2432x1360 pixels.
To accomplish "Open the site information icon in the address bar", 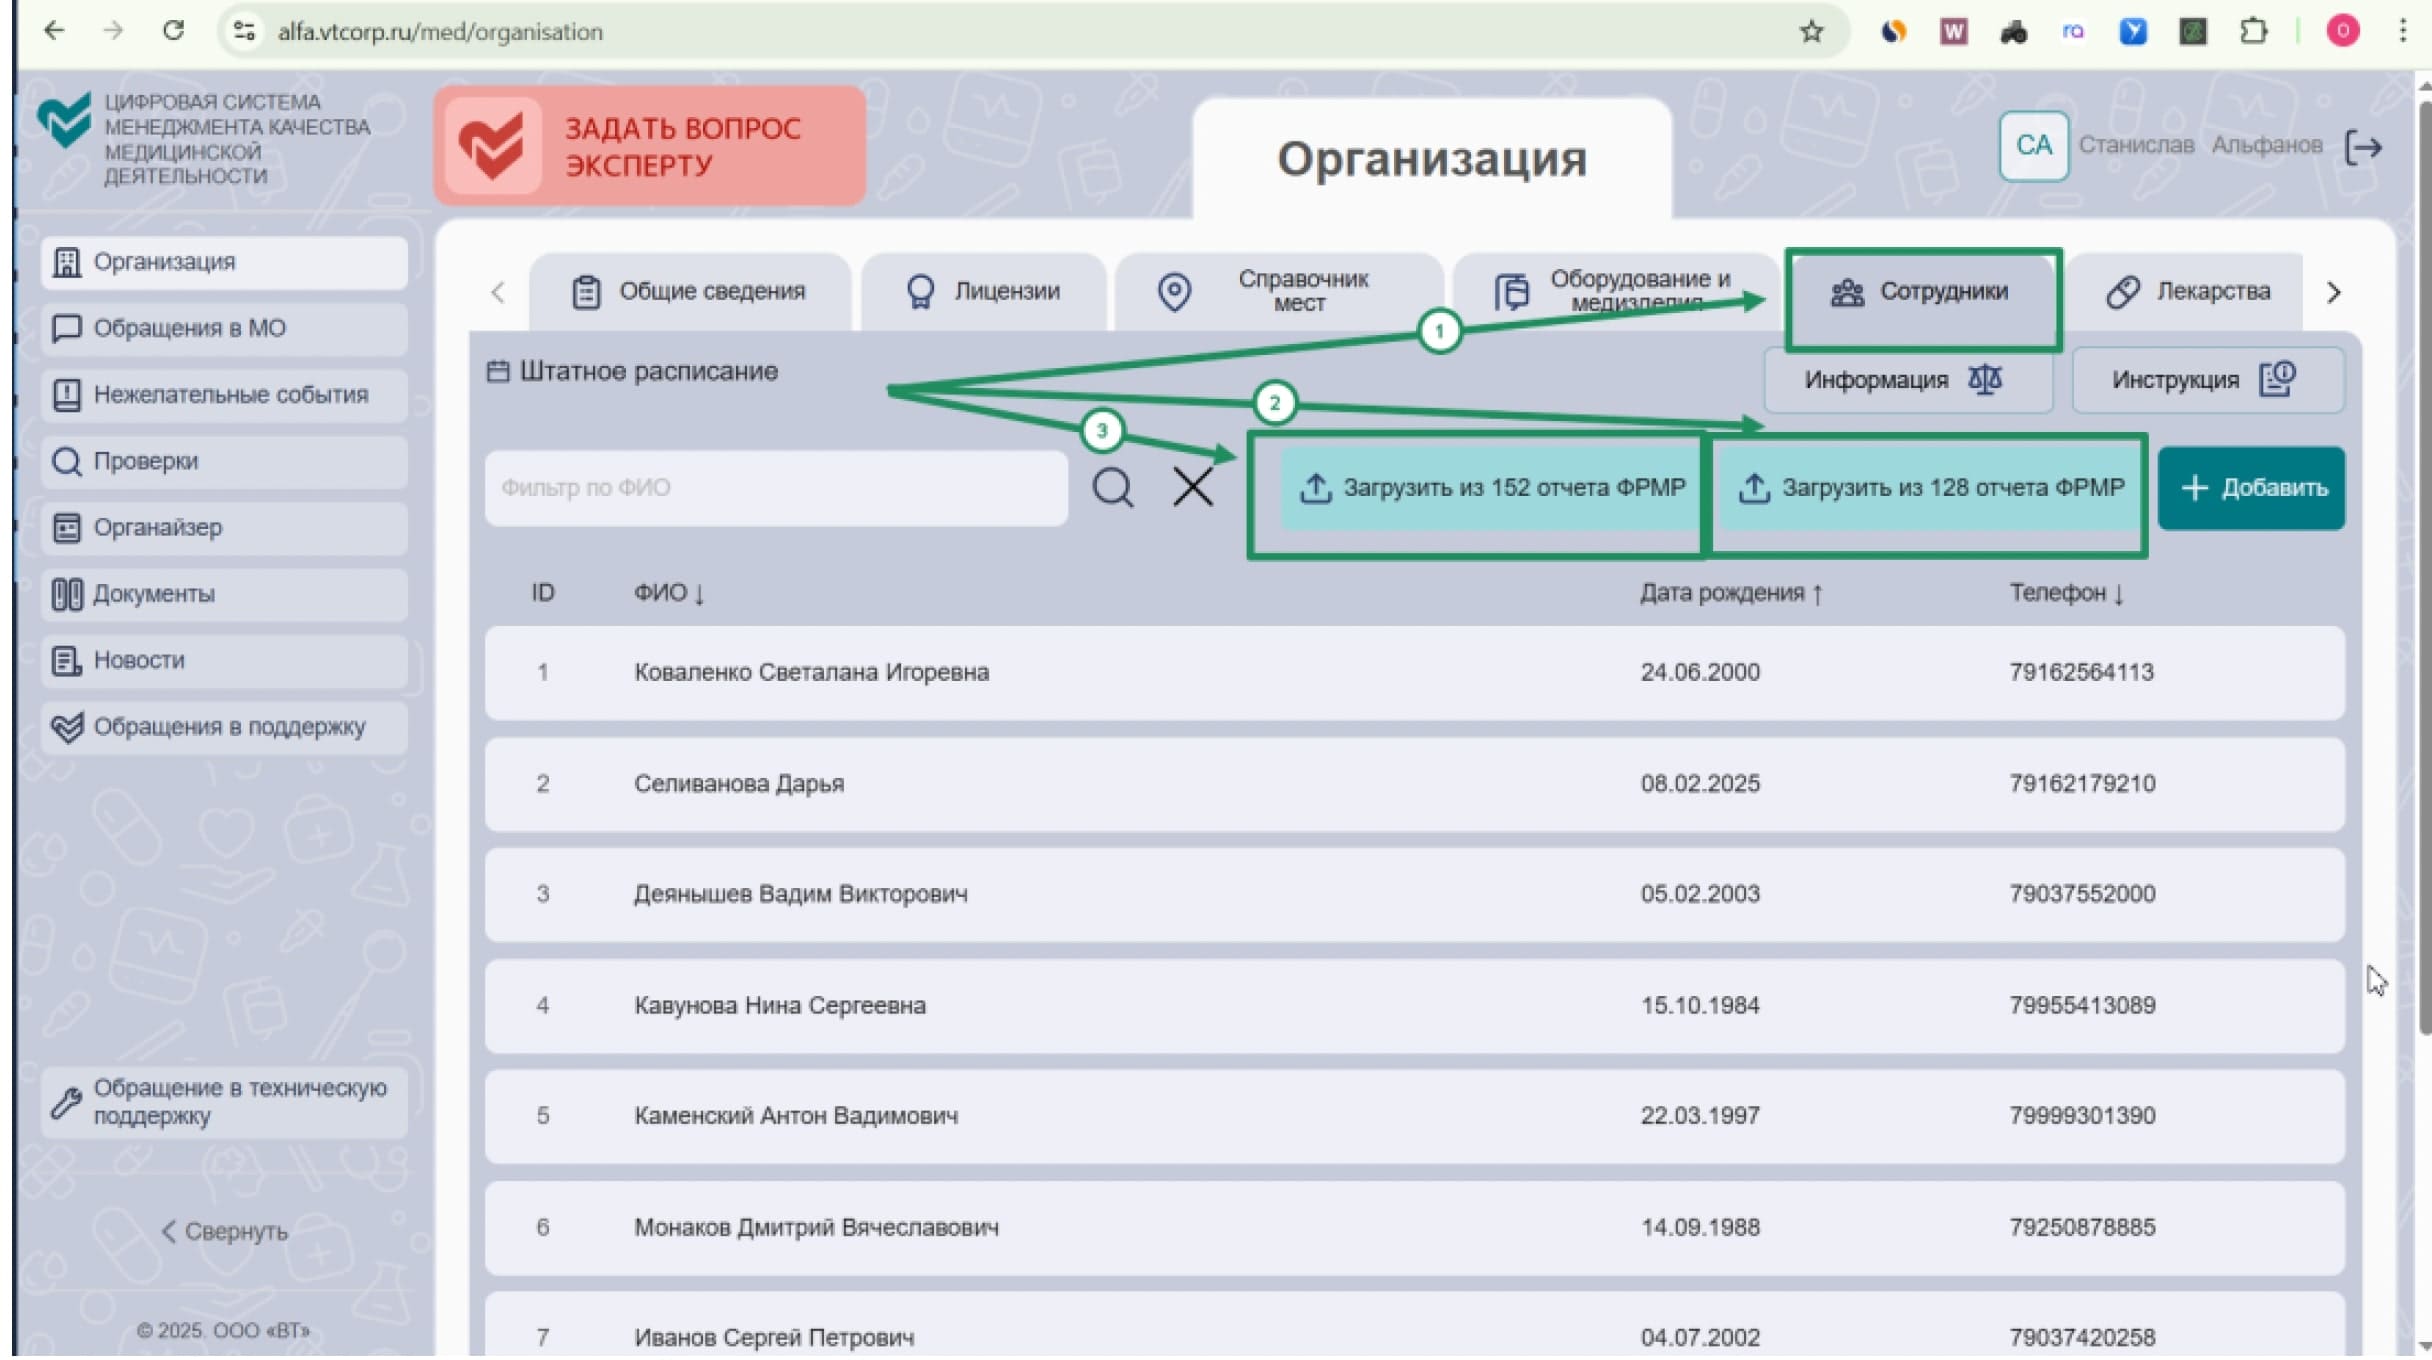I will tap(244, 31).
